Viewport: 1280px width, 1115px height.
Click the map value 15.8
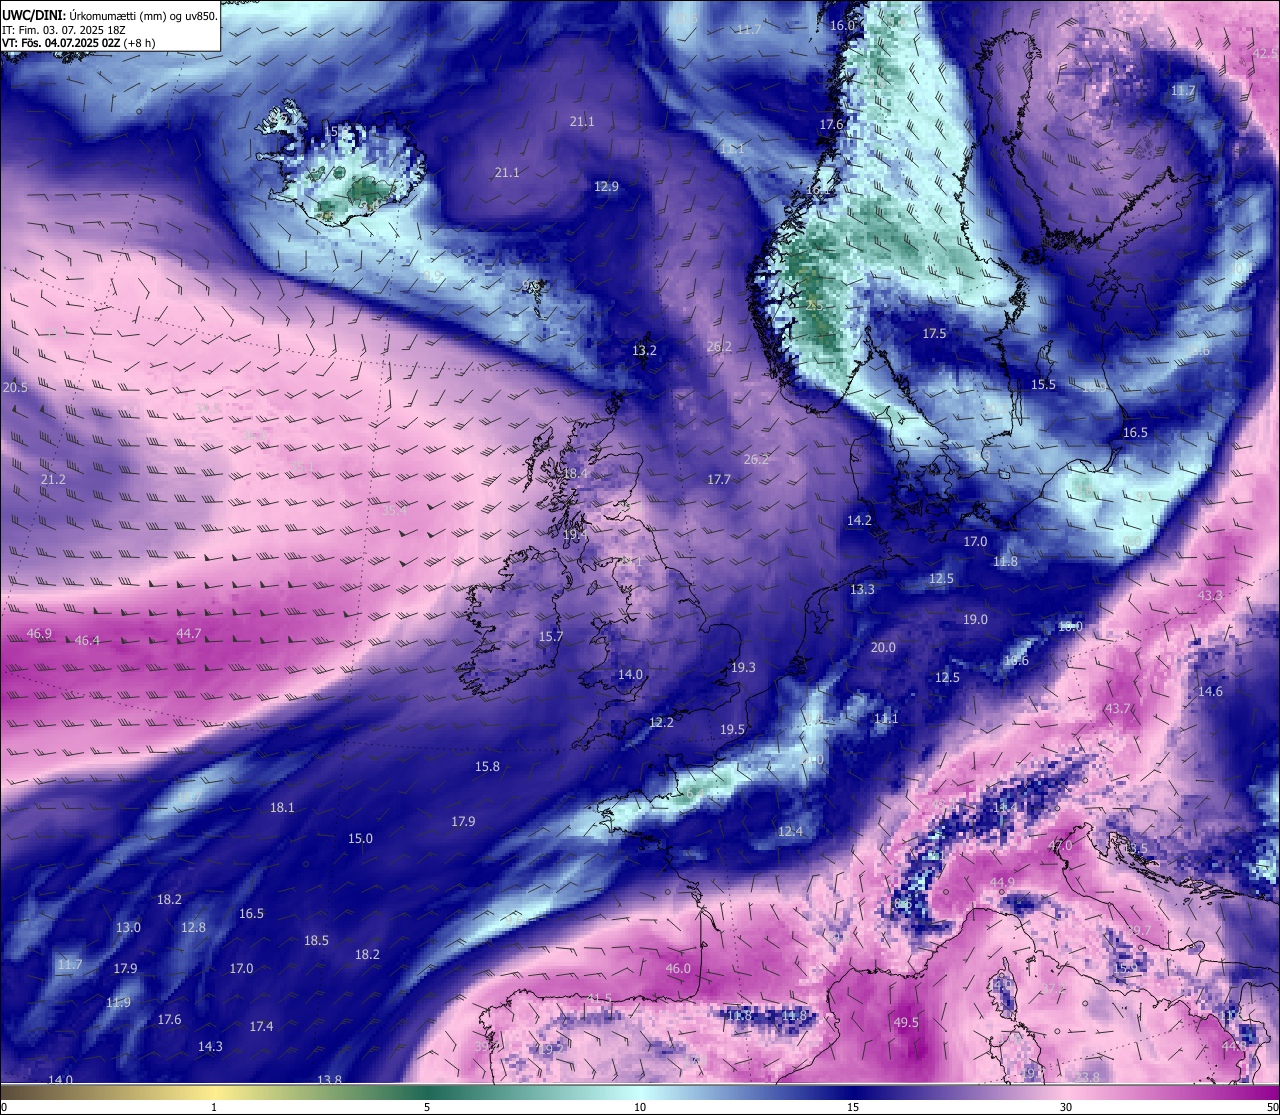[x=487, y=767]
